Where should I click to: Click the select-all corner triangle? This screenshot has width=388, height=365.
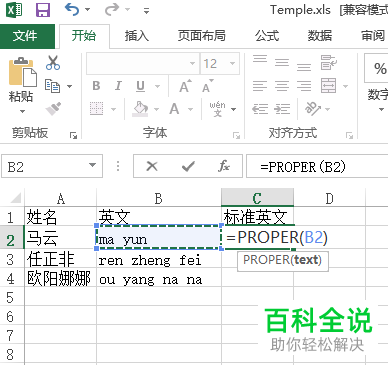tap(16, 199)
